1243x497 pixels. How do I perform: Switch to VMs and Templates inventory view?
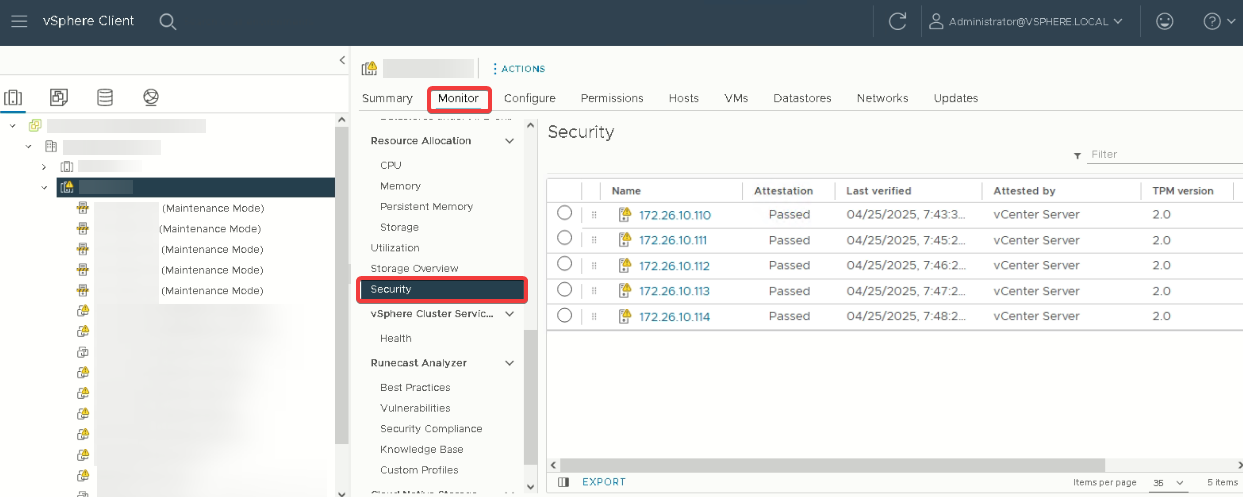coord(59,97)
